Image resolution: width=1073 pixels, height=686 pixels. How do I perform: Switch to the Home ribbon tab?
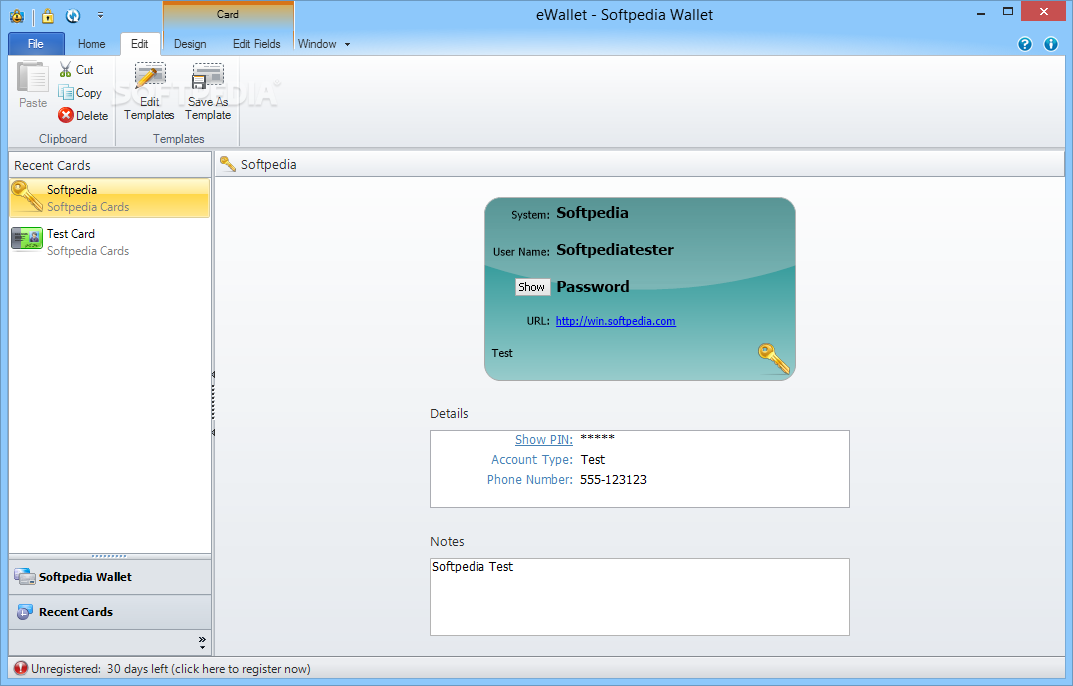[x=92, y=44]
